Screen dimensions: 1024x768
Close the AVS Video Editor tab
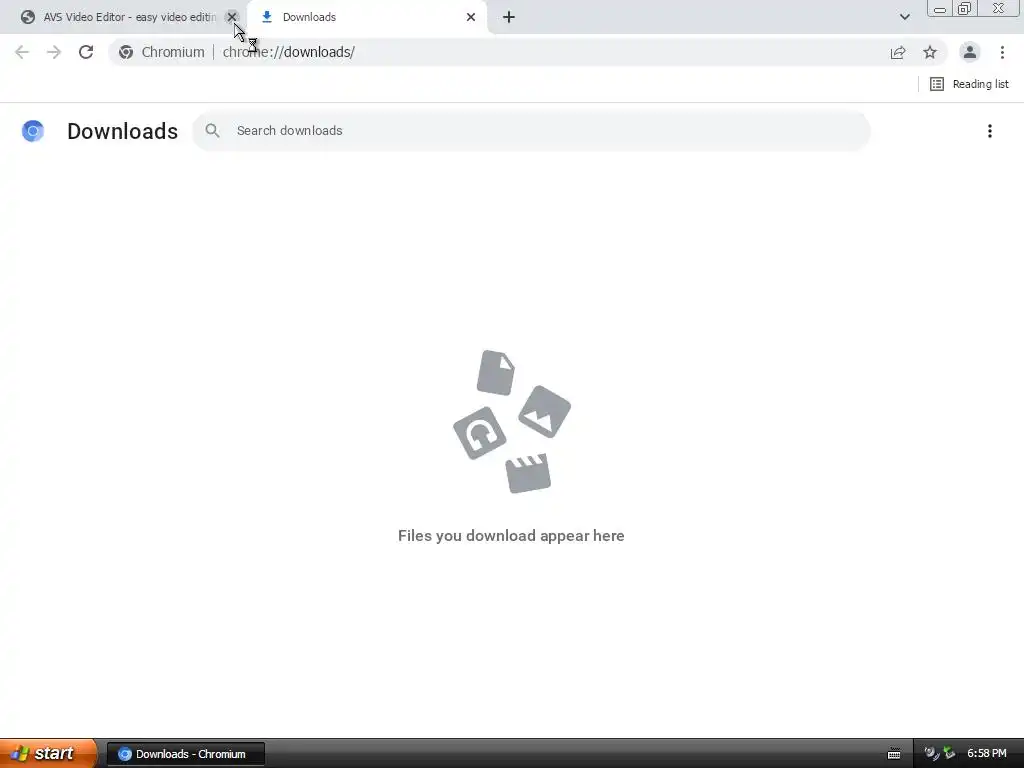tap(232, 17)
